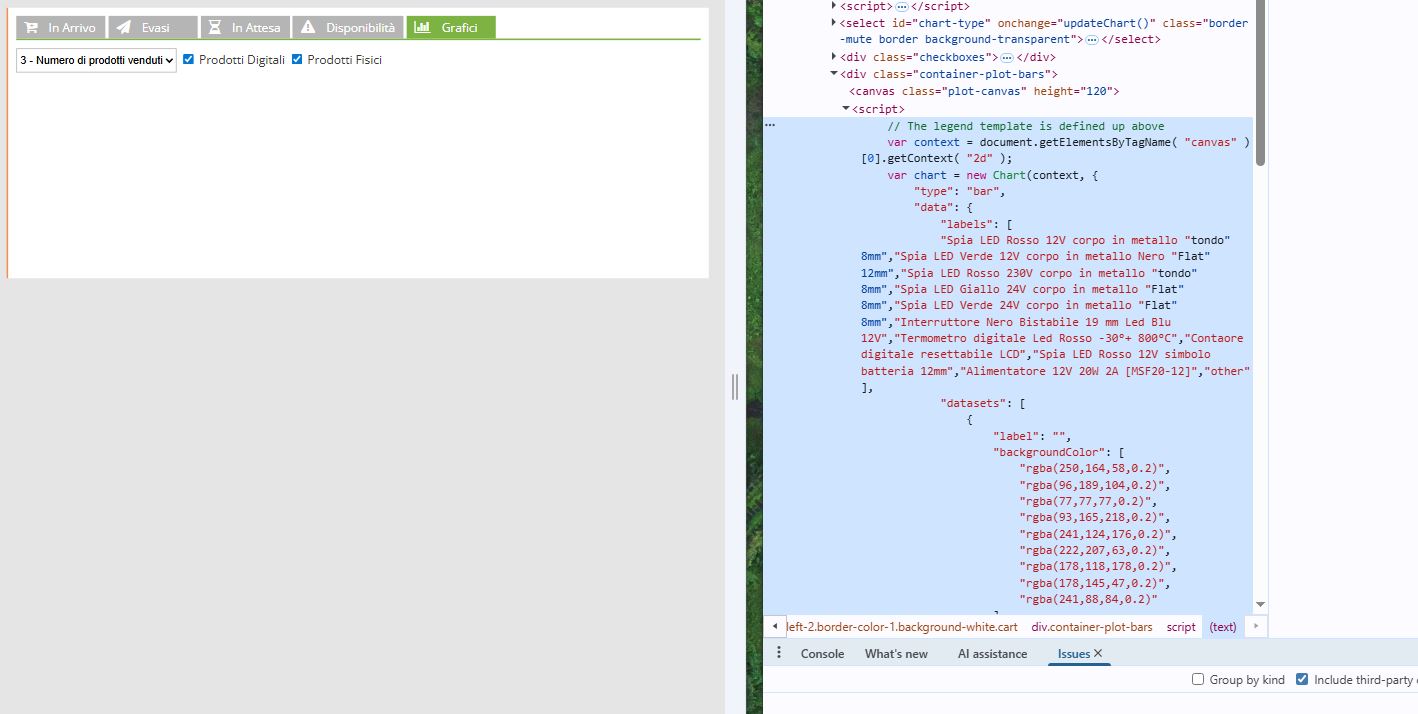The image size is (1418, 714).
Task: Click the warning triangle icon on Disponibilità
Action: click(x=308, y=28)
